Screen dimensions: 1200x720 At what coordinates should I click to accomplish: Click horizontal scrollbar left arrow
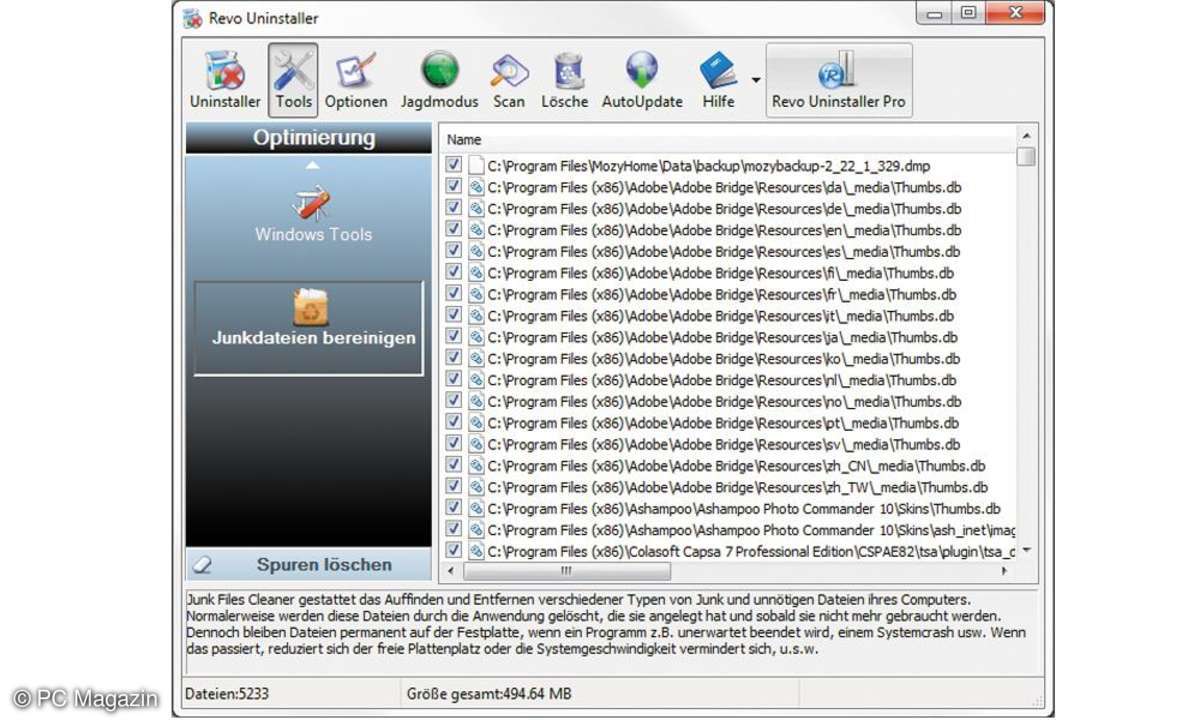tap(450, 571)
